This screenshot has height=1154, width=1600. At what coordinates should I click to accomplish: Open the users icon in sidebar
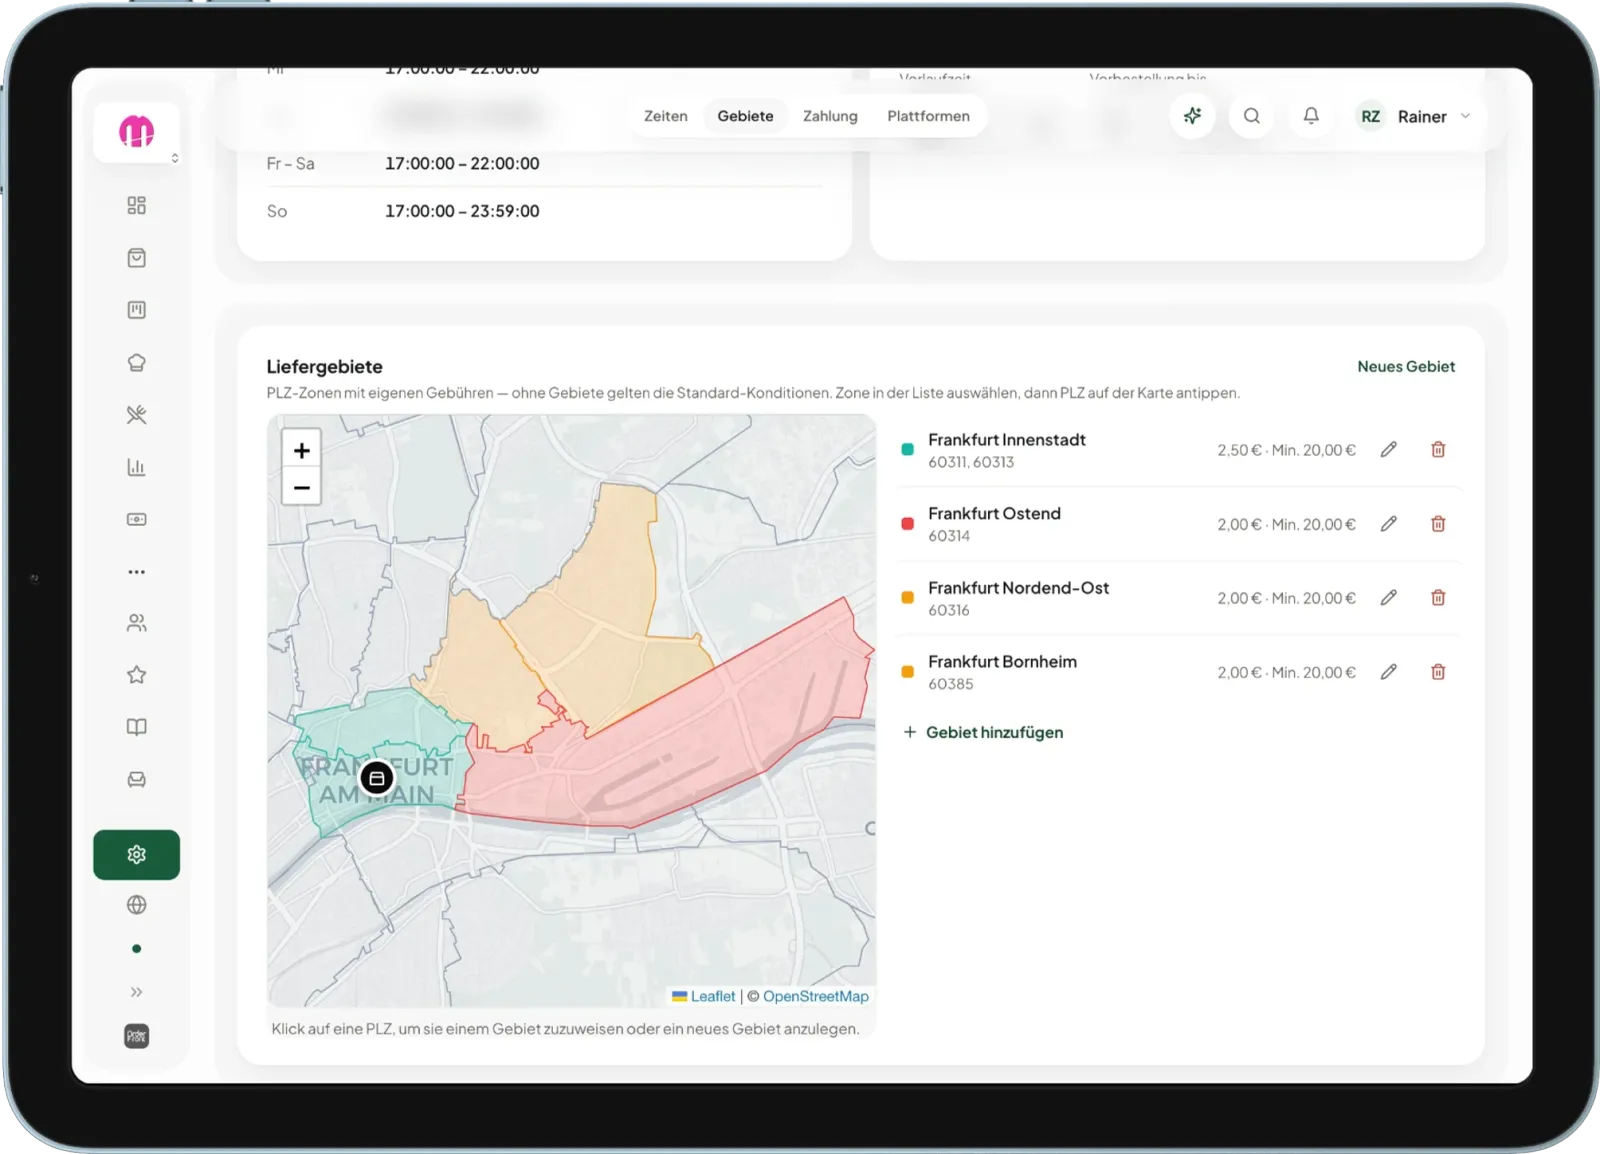click(137, 623)
